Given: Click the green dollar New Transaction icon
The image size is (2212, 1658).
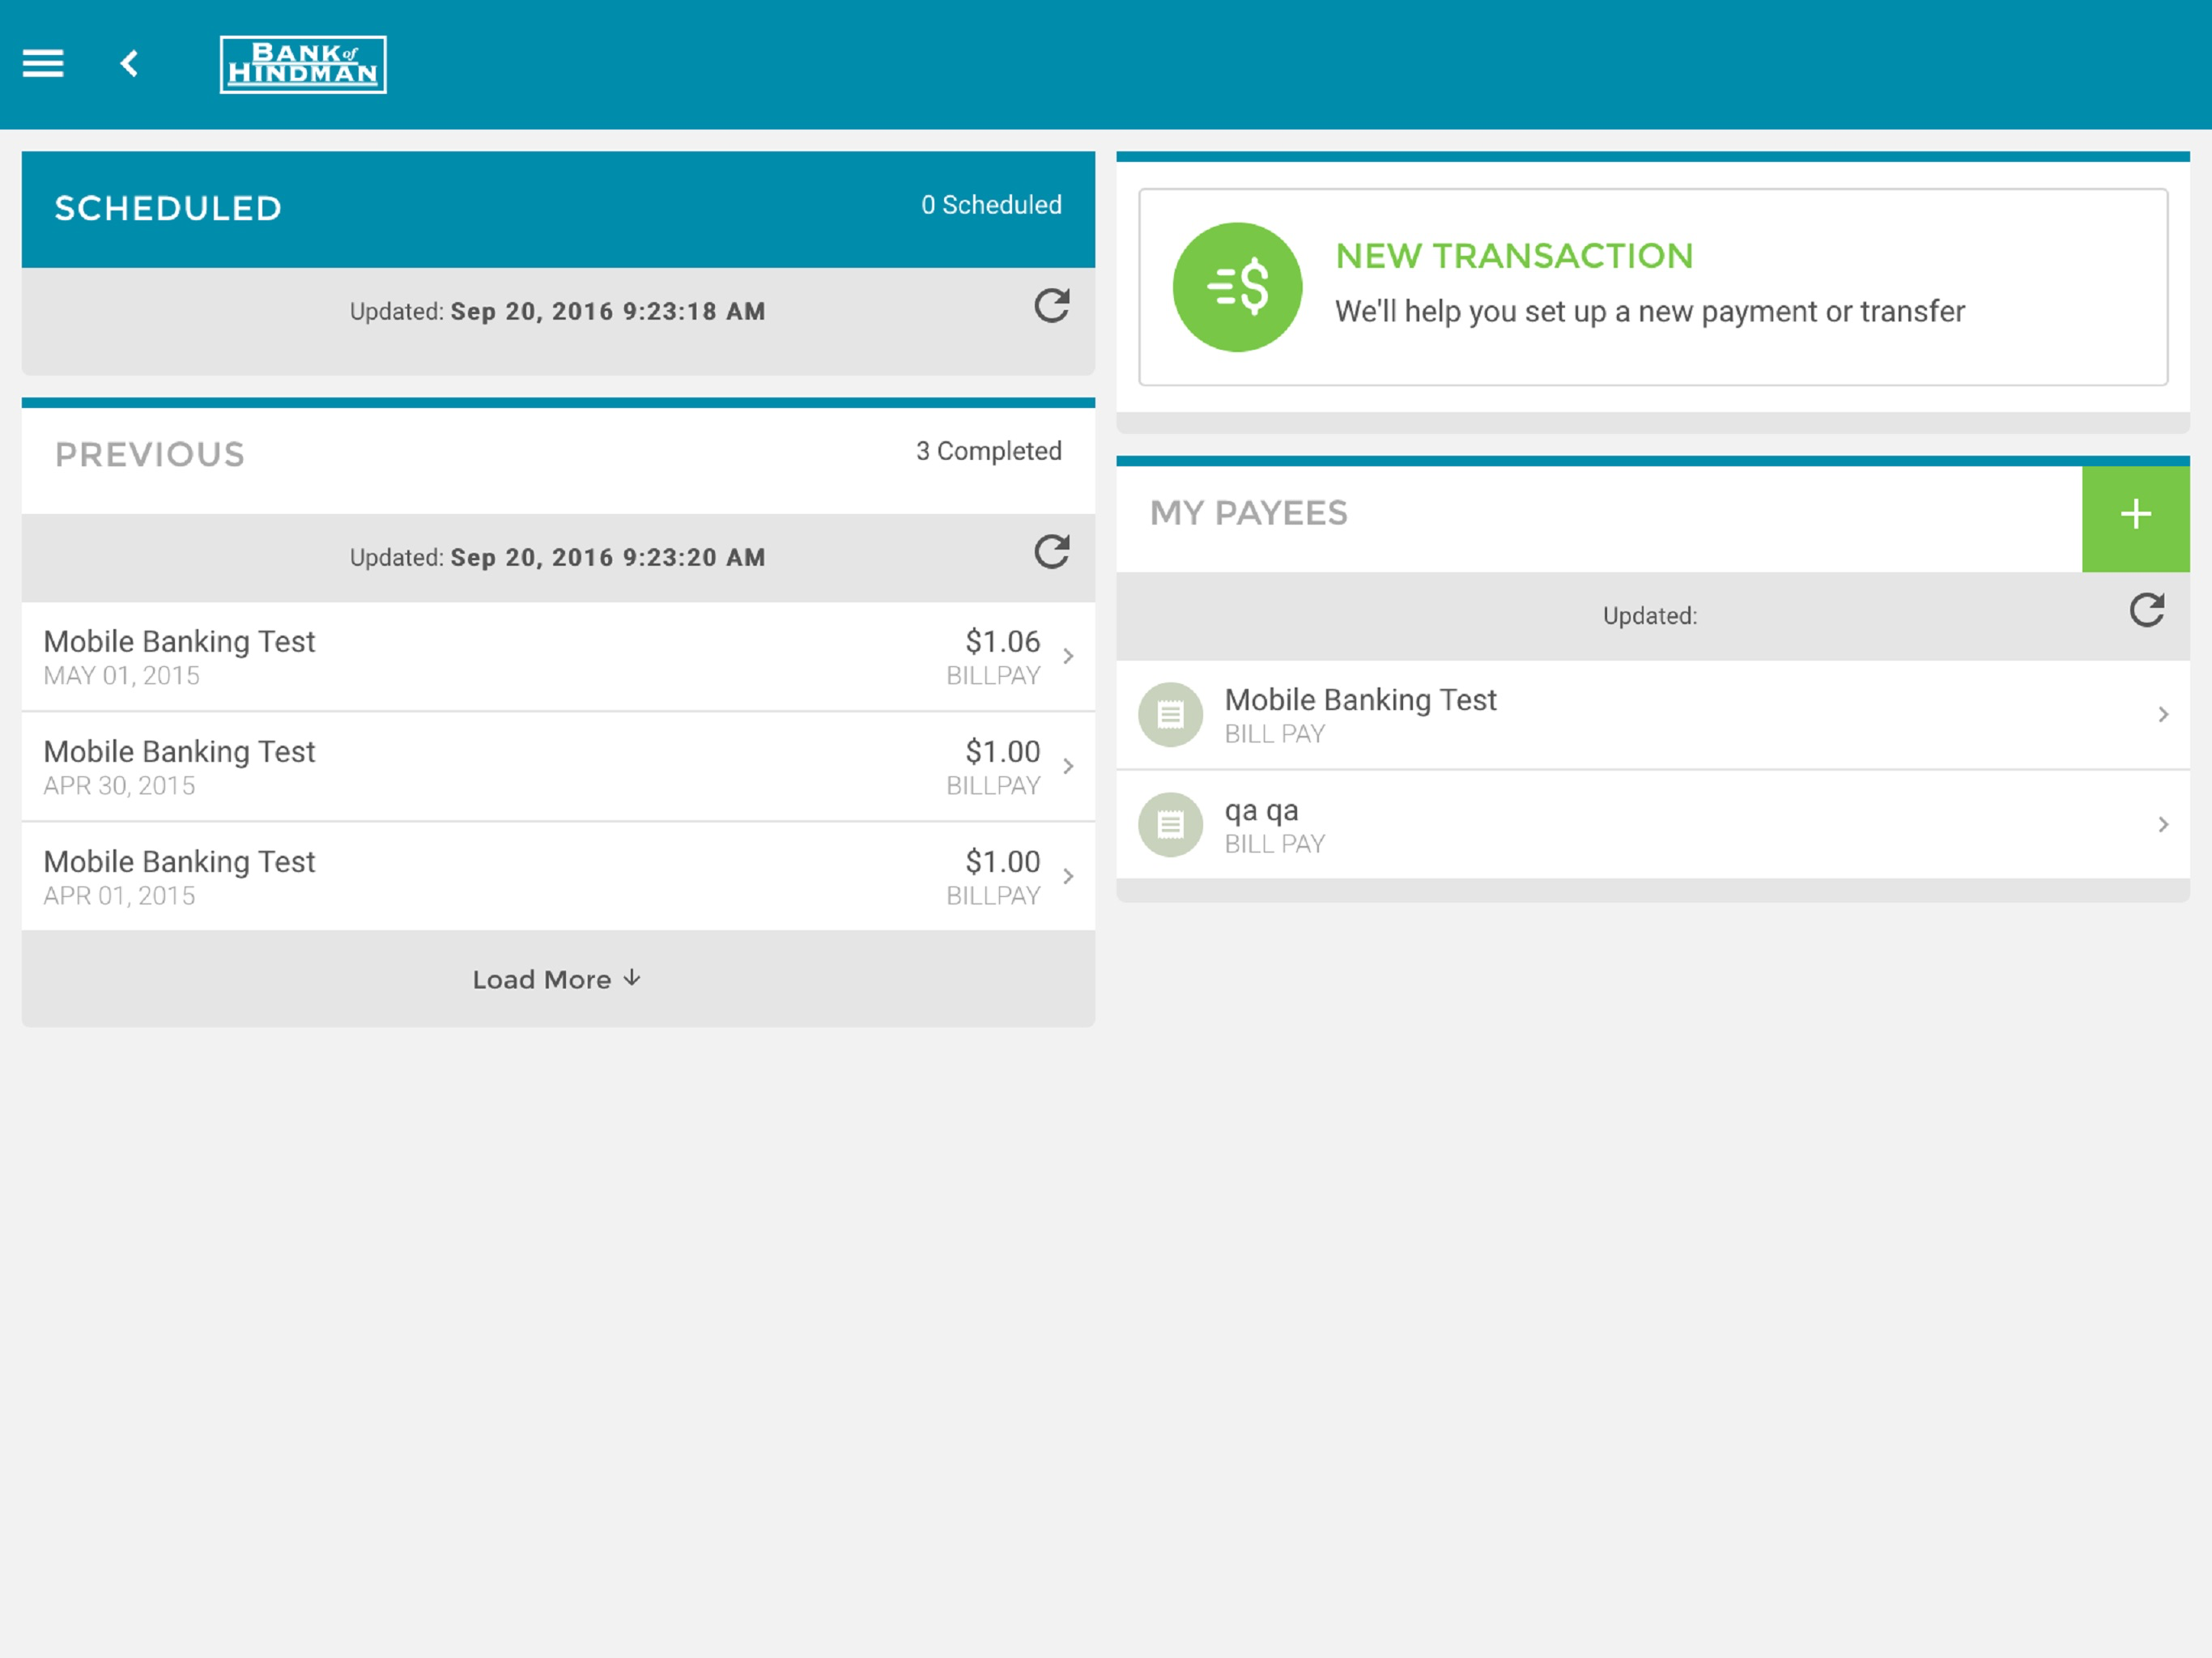Looking at the screenshot, I should tap(1237, 287).
